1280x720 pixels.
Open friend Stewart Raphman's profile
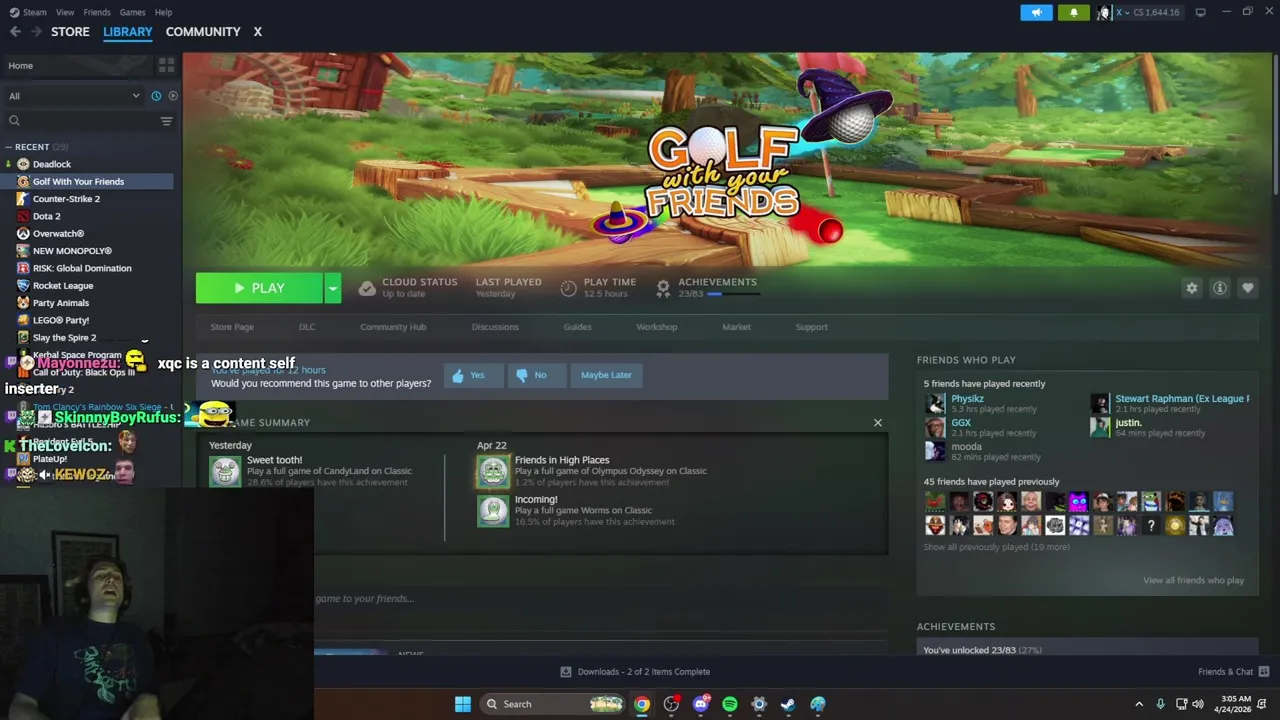tap(1182, 398)
